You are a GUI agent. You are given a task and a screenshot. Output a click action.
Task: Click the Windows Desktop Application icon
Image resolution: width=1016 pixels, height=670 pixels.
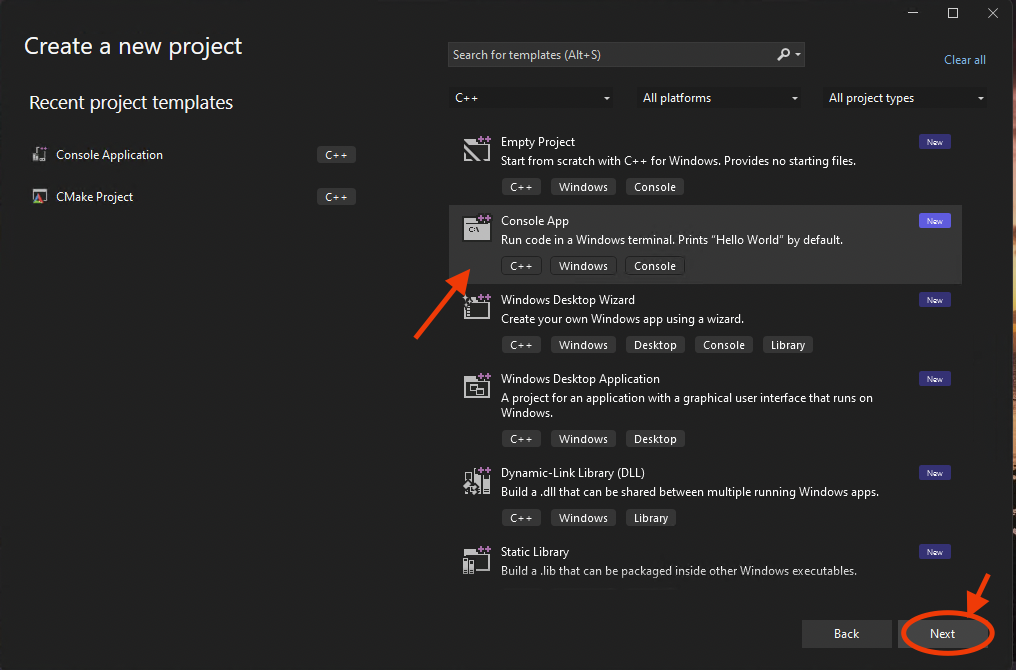point(477,385)
